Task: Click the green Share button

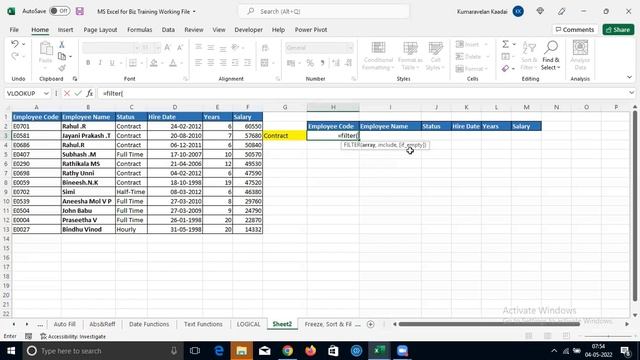Action: pos(618,29)
